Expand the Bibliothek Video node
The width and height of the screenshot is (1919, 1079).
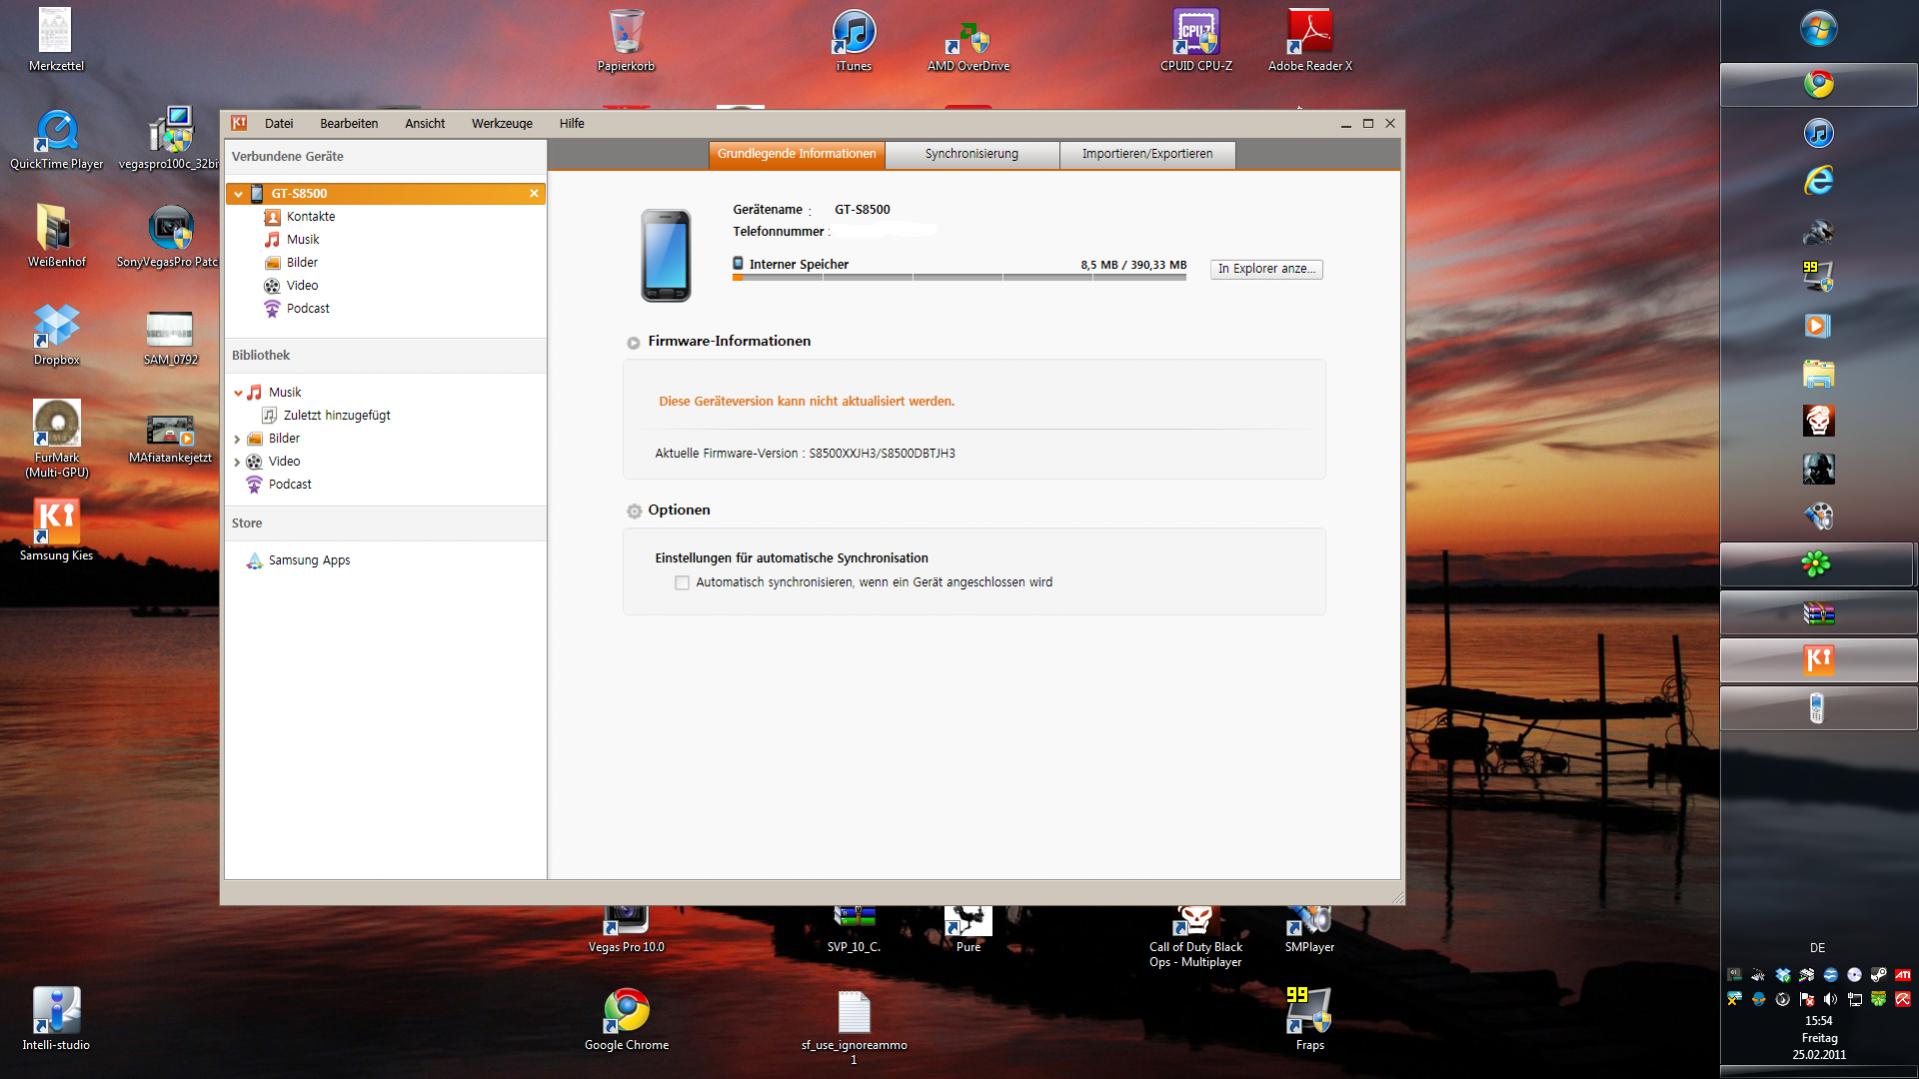click(237, 462)
